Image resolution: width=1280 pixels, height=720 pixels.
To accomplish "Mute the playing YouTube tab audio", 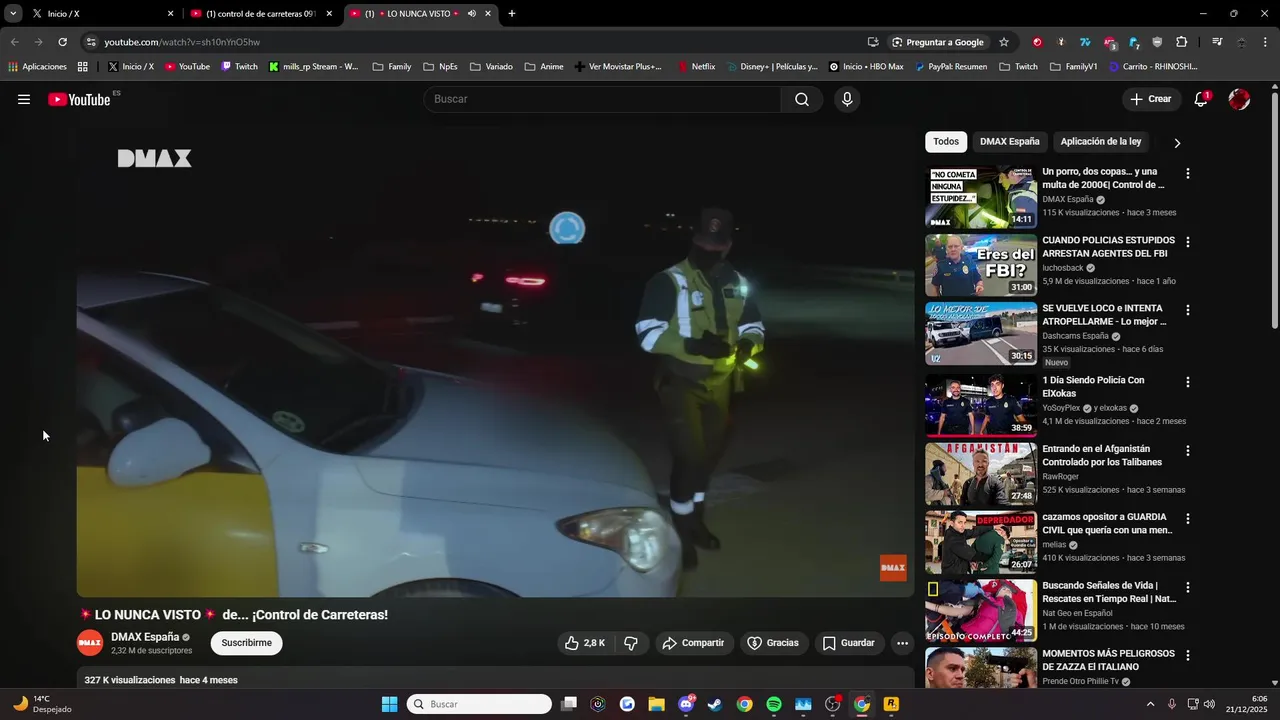I will tap(471, 14).
